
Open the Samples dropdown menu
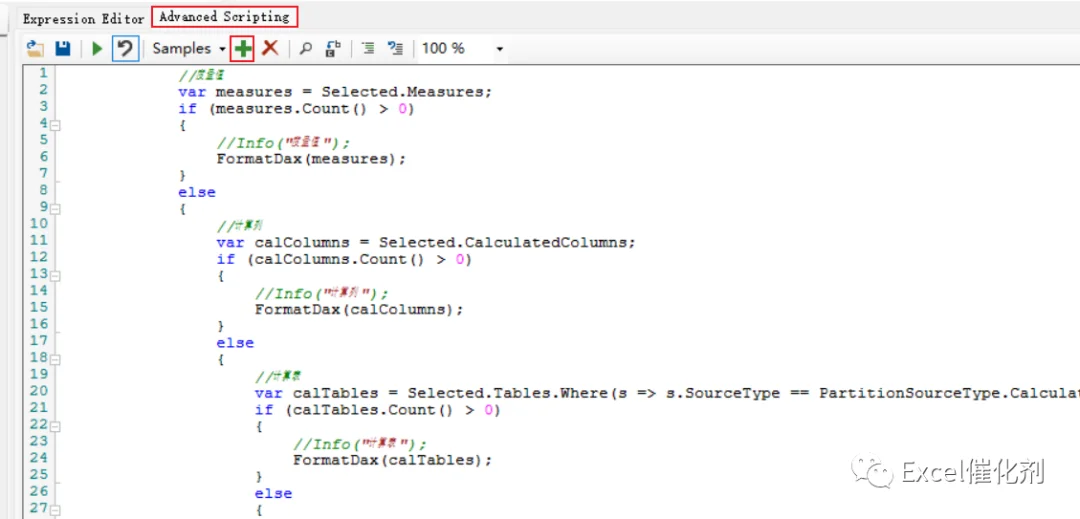point(189,49)
